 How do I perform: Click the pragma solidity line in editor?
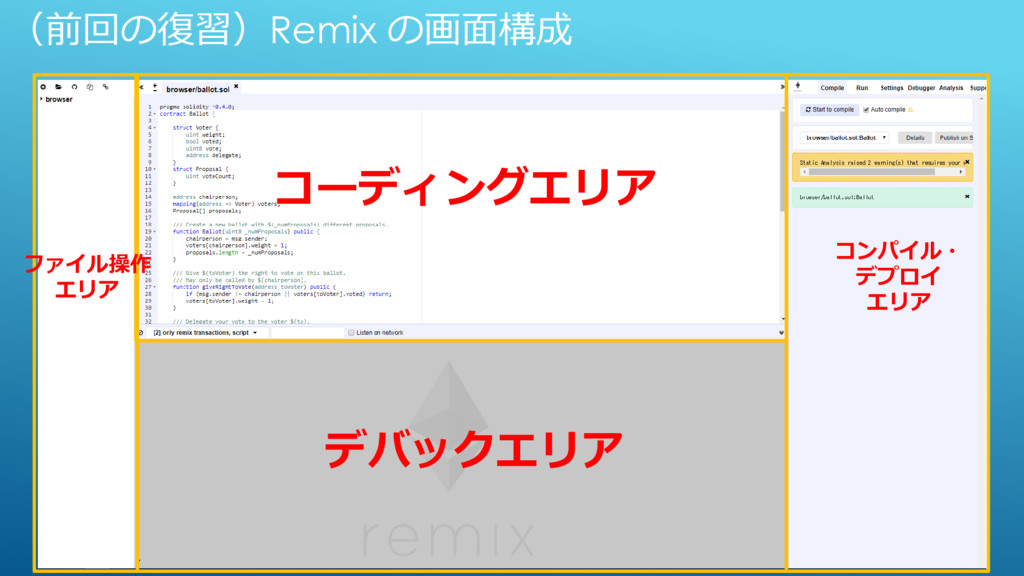197,106
